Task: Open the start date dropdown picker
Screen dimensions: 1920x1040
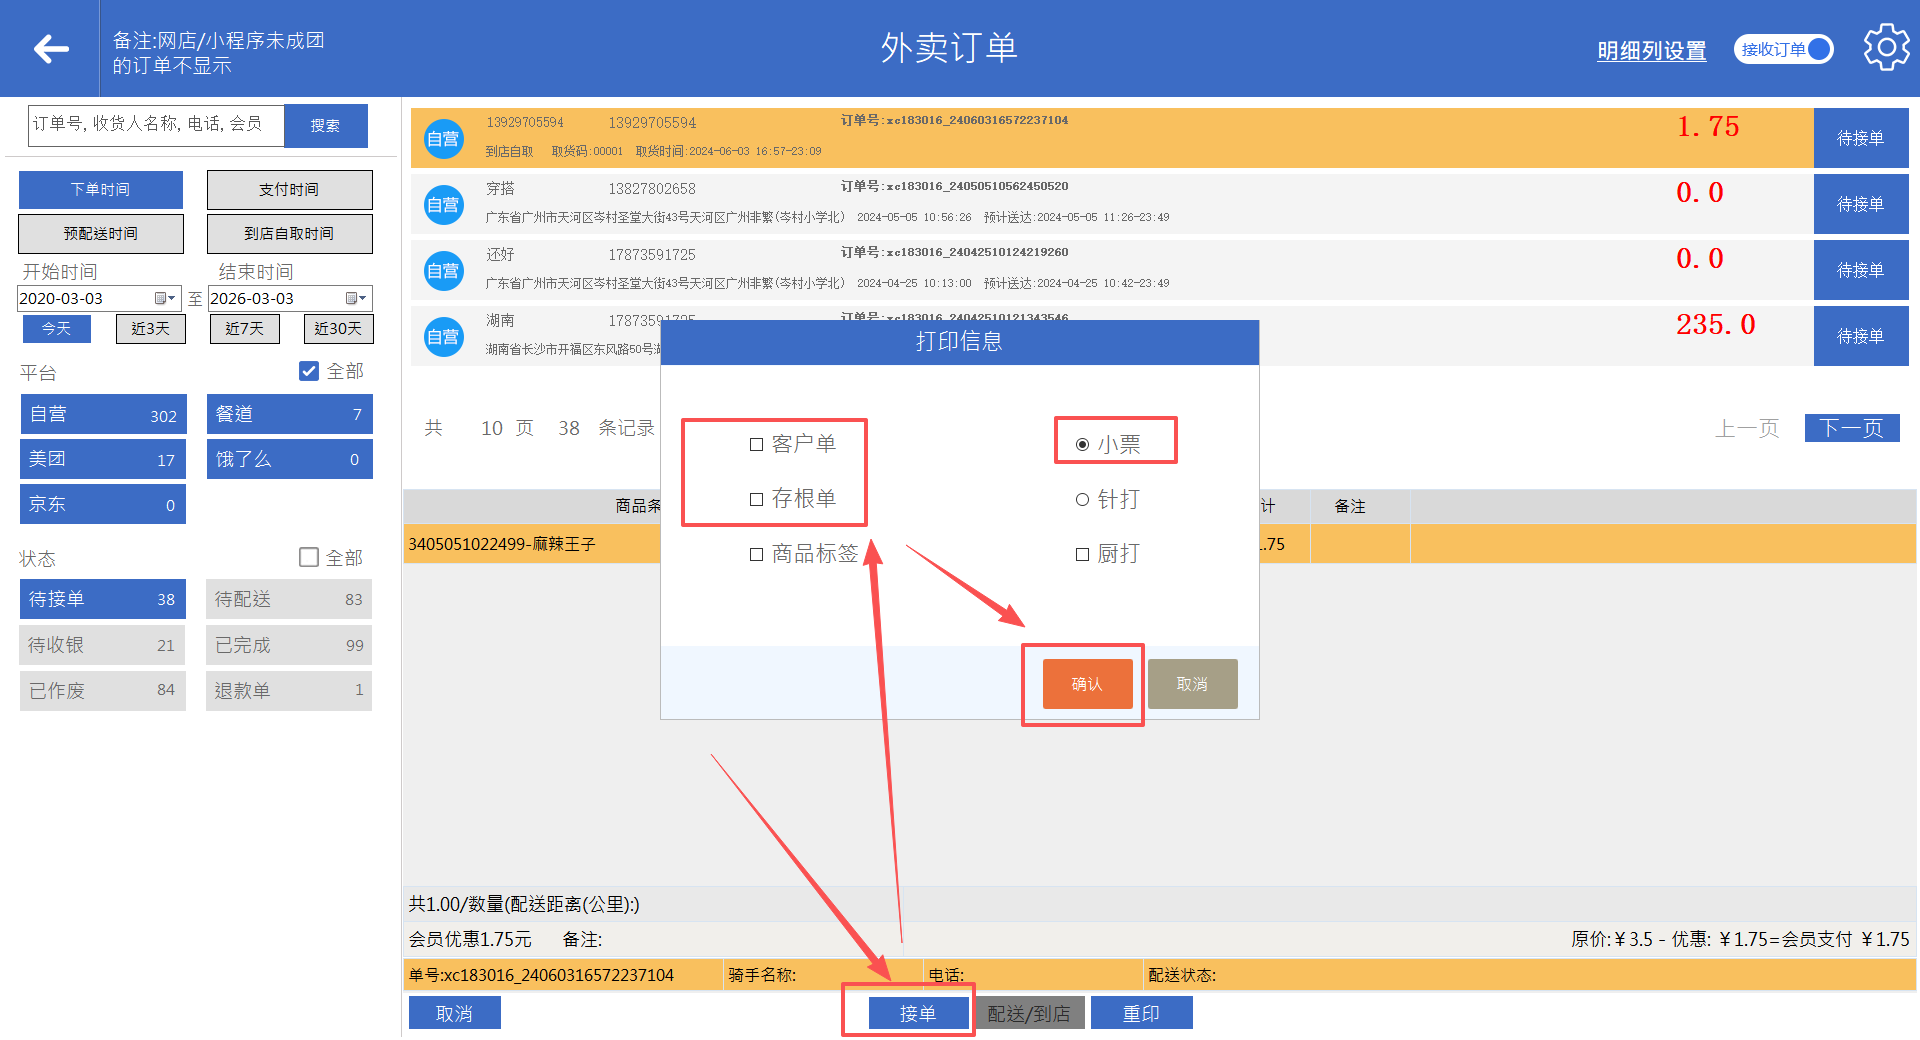Action: coord(165,299)
